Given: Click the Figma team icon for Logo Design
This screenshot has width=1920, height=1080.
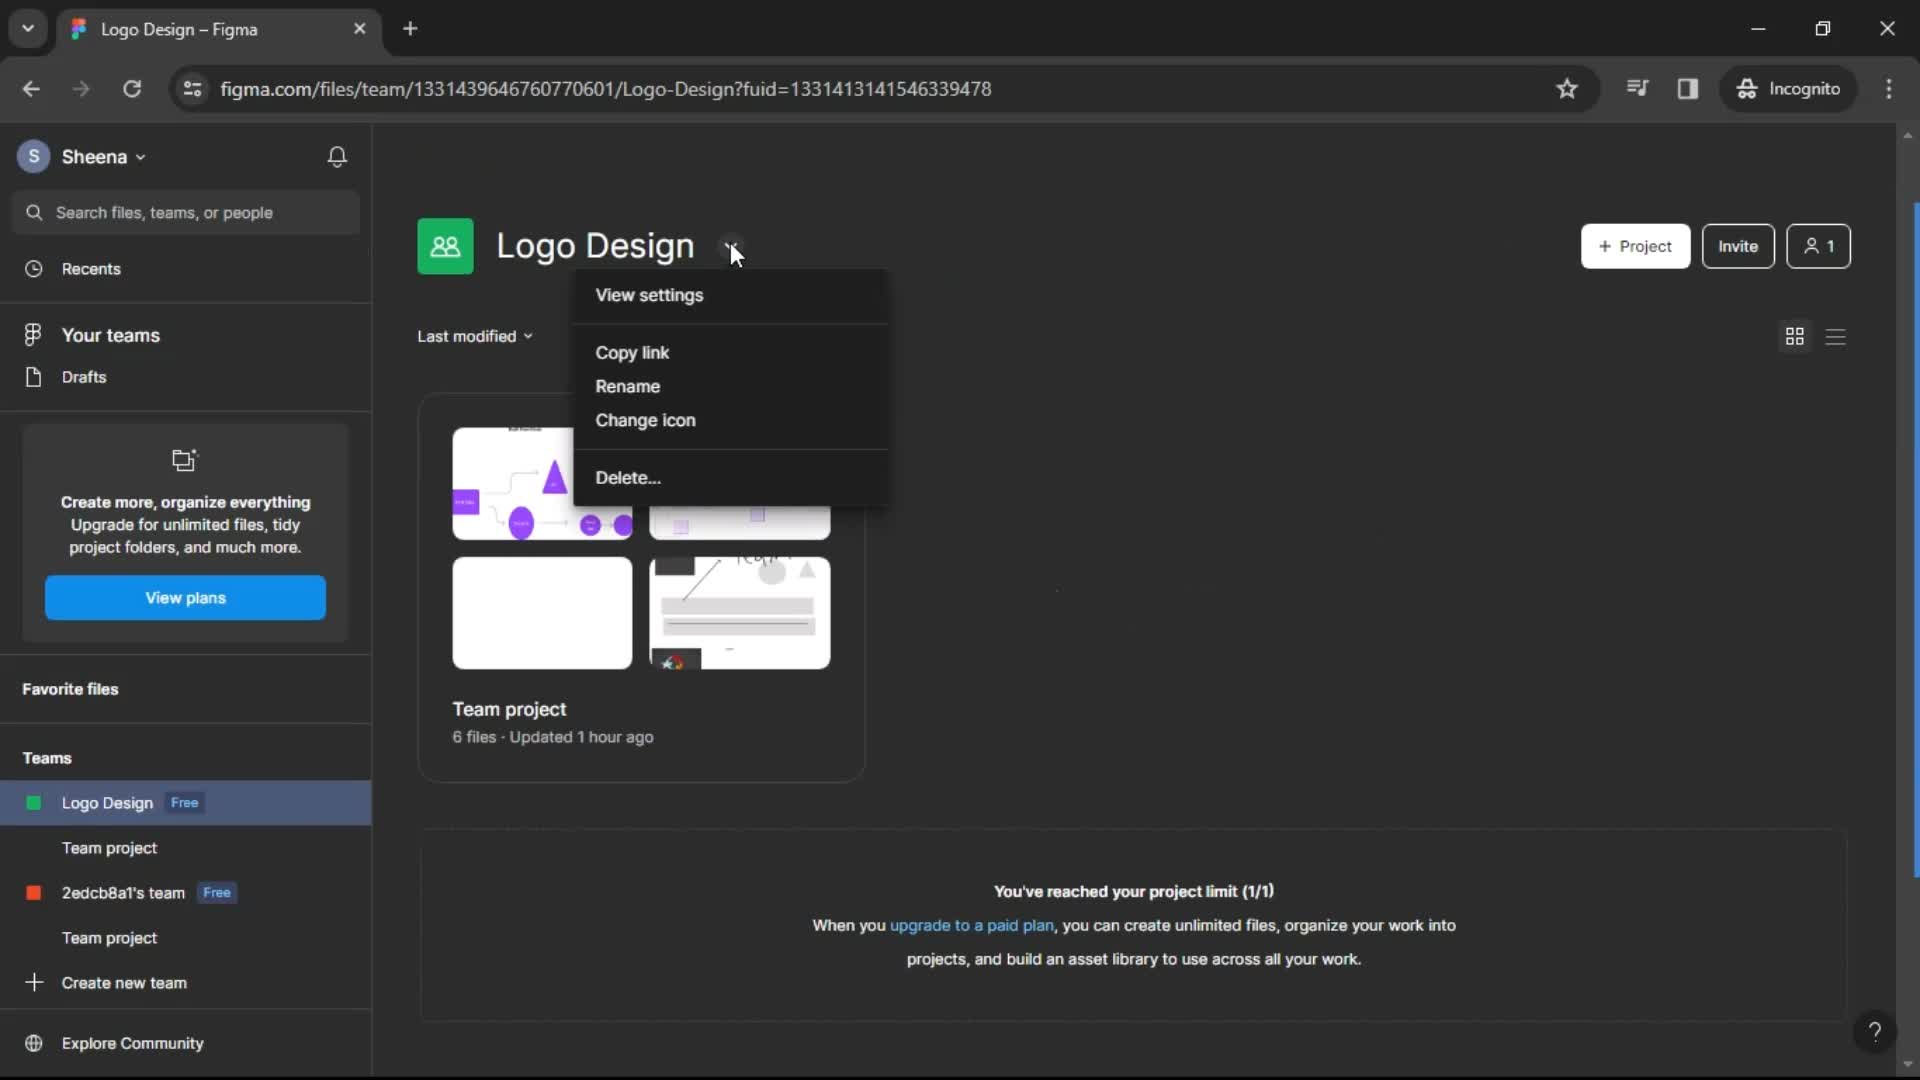Looking at the screenshot, I should (x=444, y=245).
